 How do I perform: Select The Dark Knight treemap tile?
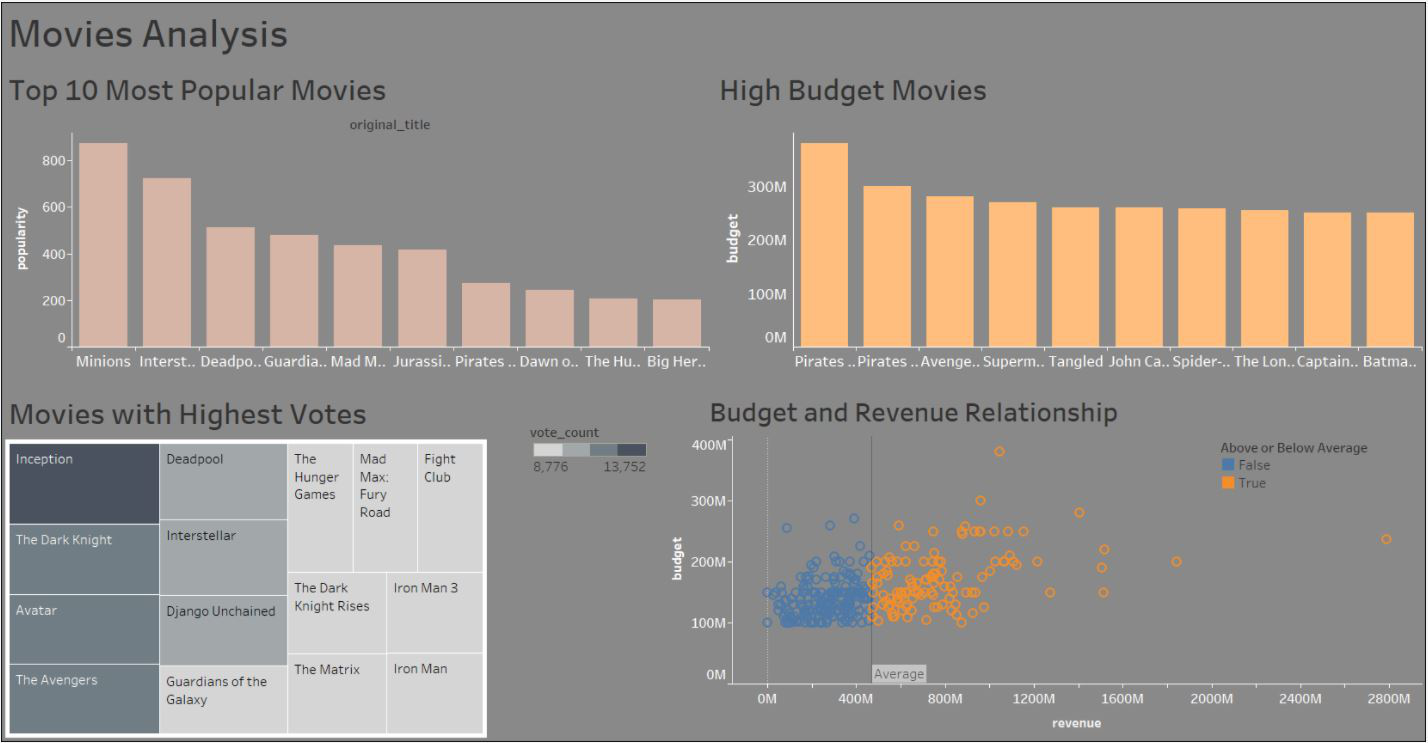click(84, 559)
